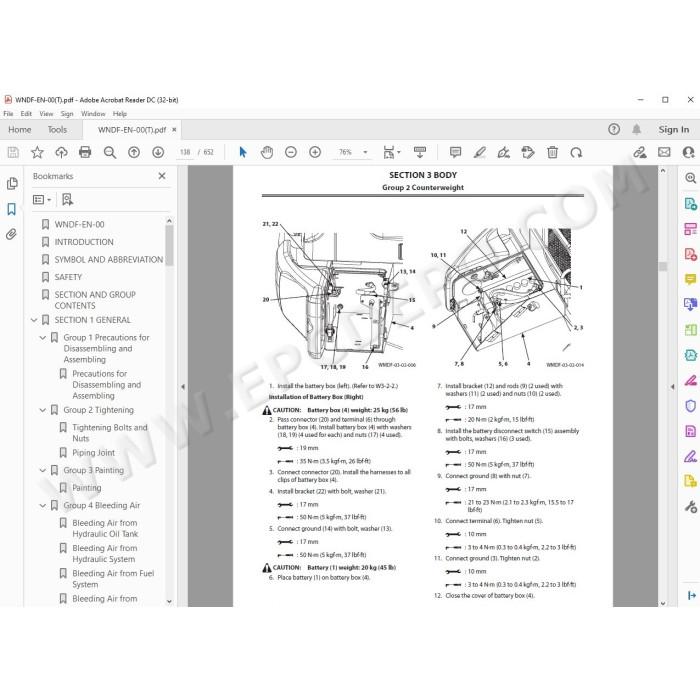Screen dimensions: 700x700
Task: Open the Edit menu
Action: click(26, 114)
